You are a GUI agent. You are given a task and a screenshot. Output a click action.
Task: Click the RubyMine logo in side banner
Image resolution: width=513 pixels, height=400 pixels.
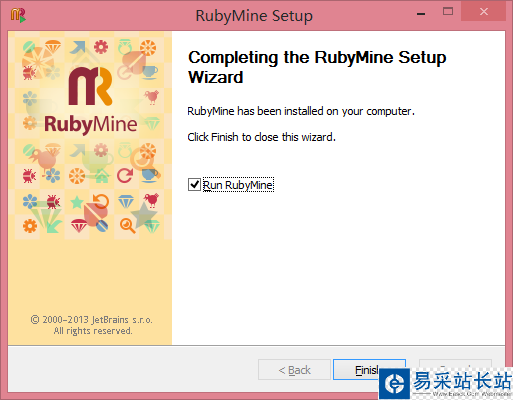pyautogui.click(x=91, y=100)
